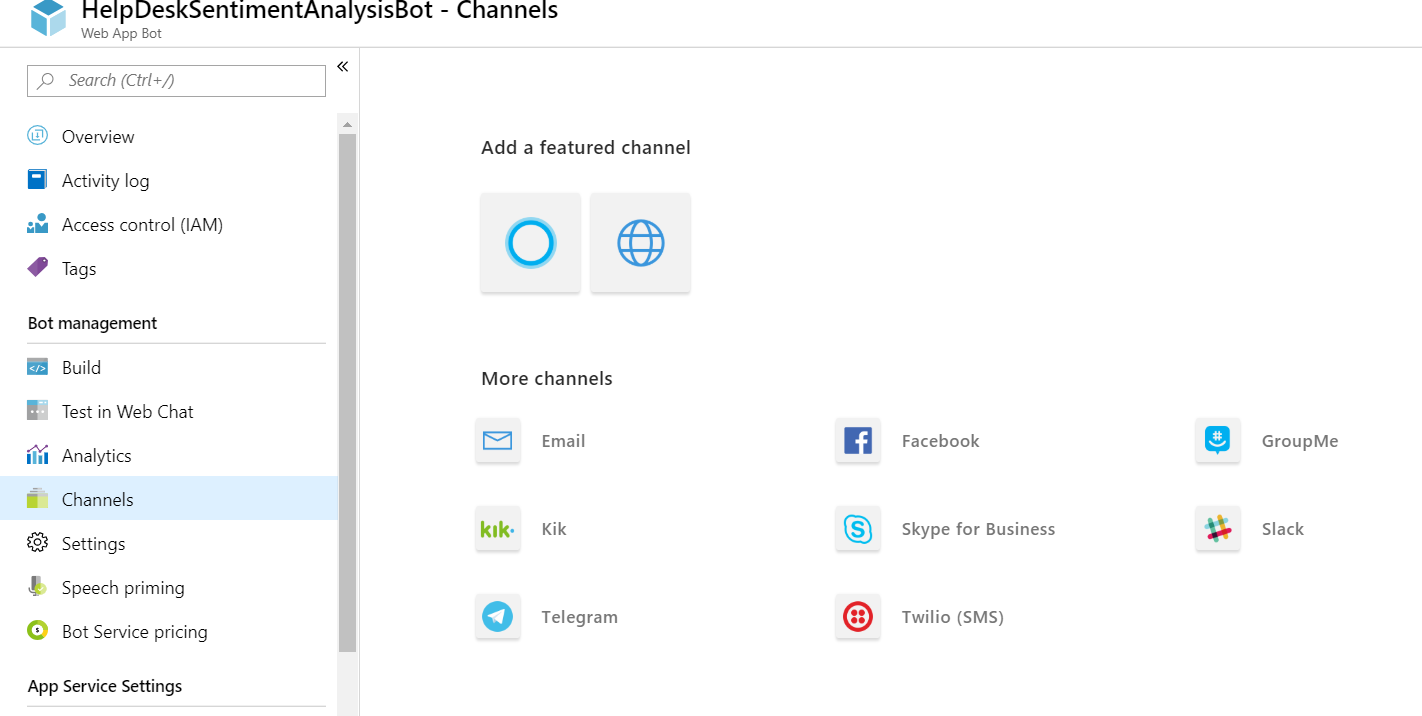Click the HelpDeskSentimentAnalysisBot - Channels title

[320, 11]
